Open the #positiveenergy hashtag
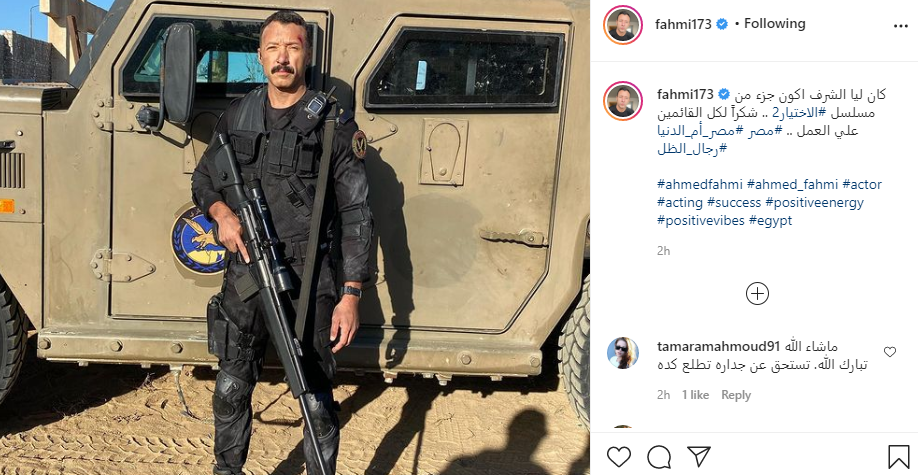Screen dimensions: 918x475 [x=814, y=203]
